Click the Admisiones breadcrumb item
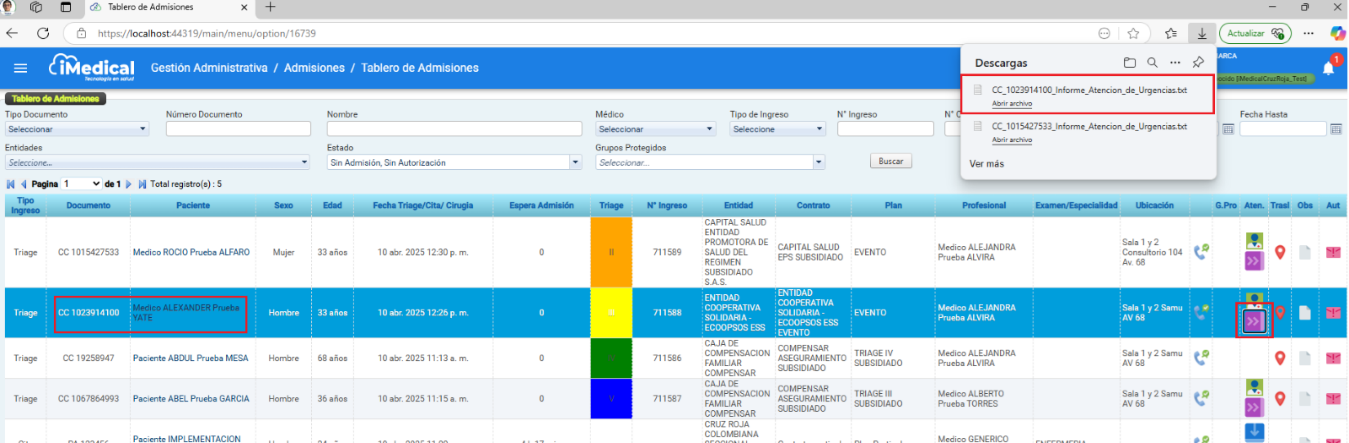This screenshot has width=1349, height=443. [x=314, y=68]
